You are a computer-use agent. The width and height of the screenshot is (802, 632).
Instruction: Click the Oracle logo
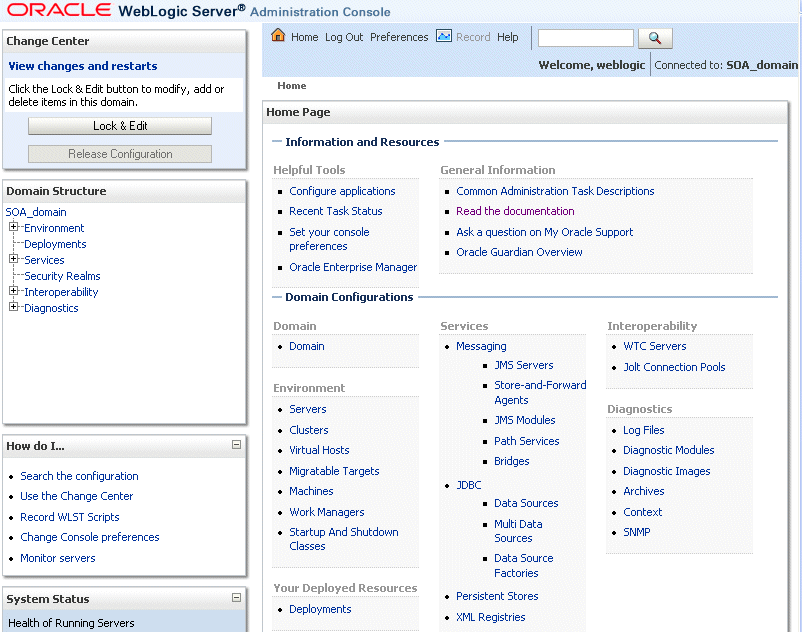[55, 9]
